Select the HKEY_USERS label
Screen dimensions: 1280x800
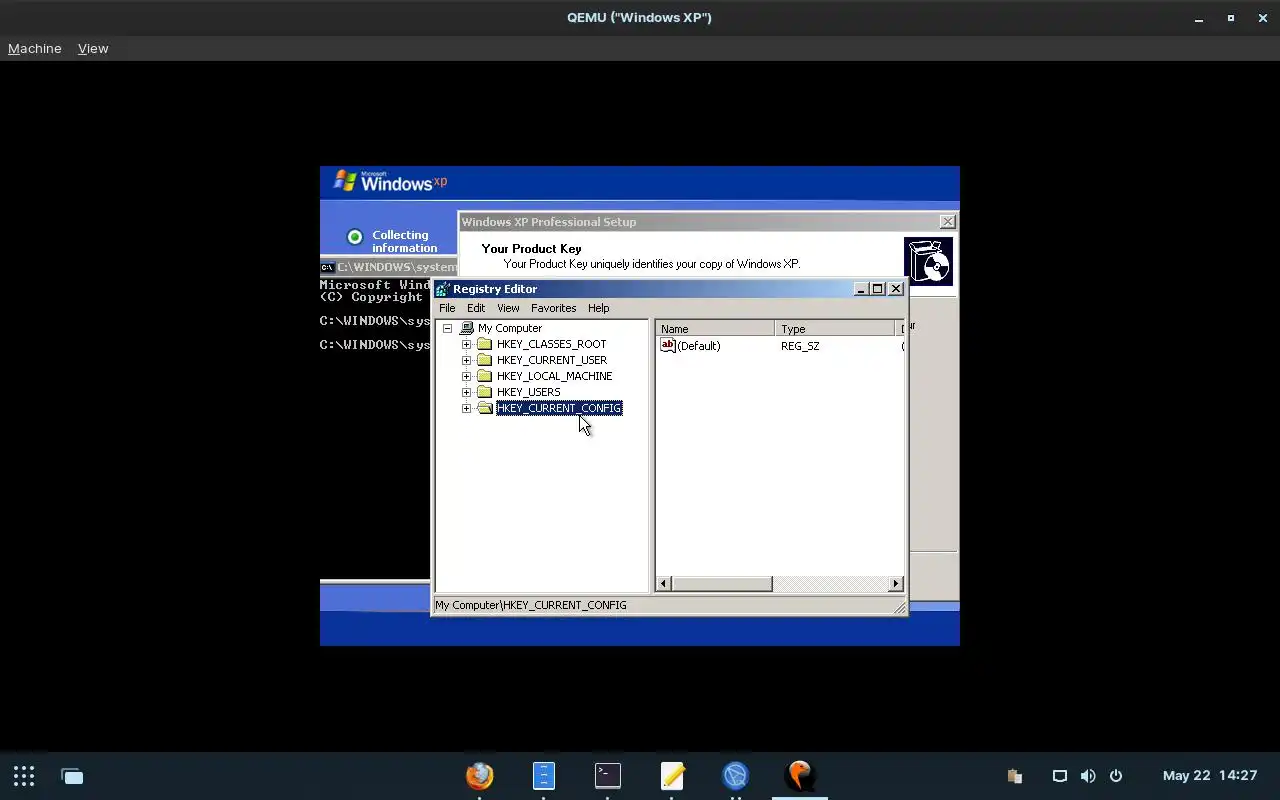click(x=528, y=392)
